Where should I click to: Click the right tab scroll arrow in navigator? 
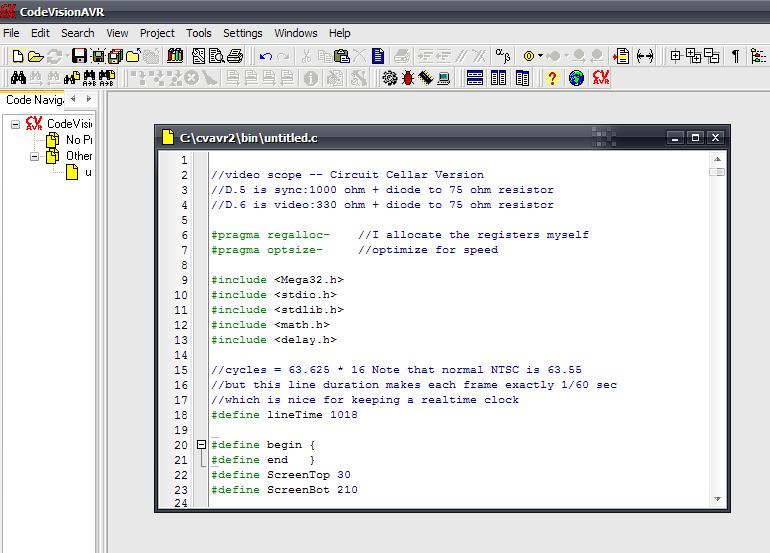pos(88,99)
